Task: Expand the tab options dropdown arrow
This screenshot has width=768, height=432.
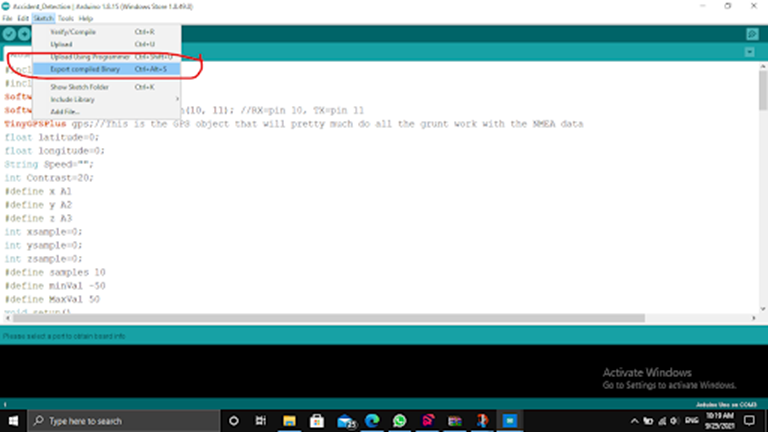Action: (752, 55)
